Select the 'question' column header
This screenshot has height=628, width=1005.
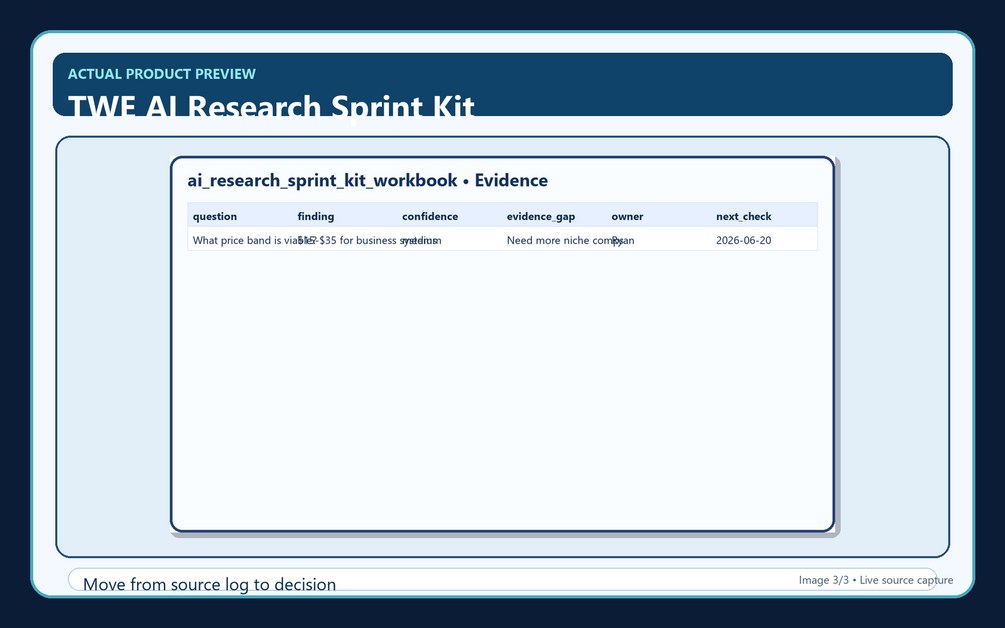tap(215, 217)
